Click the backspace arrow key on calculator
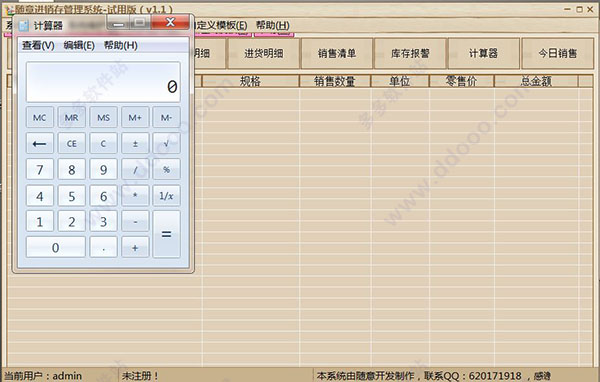 (40, 144)
